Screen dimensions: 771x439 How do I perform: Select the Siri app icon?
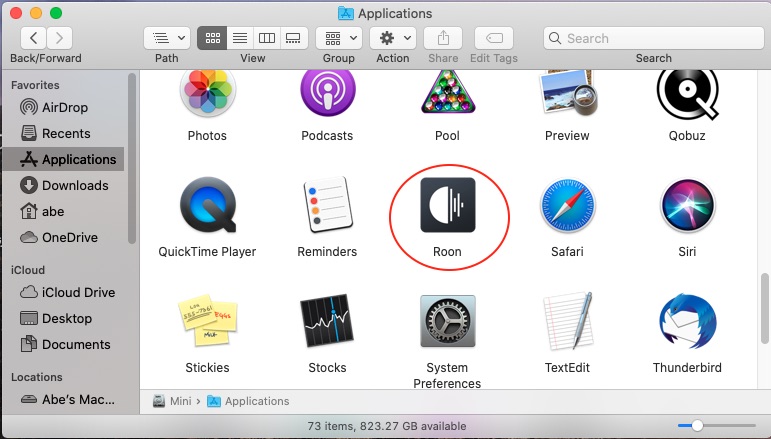coord(687,205)
